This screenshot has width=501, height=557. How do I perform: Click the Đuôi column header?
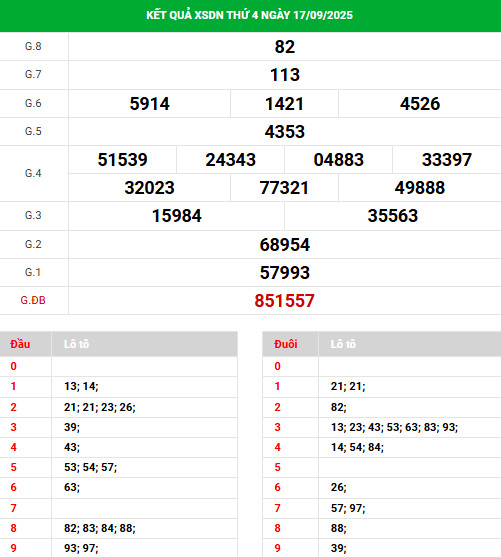click(x=286, y=344)
